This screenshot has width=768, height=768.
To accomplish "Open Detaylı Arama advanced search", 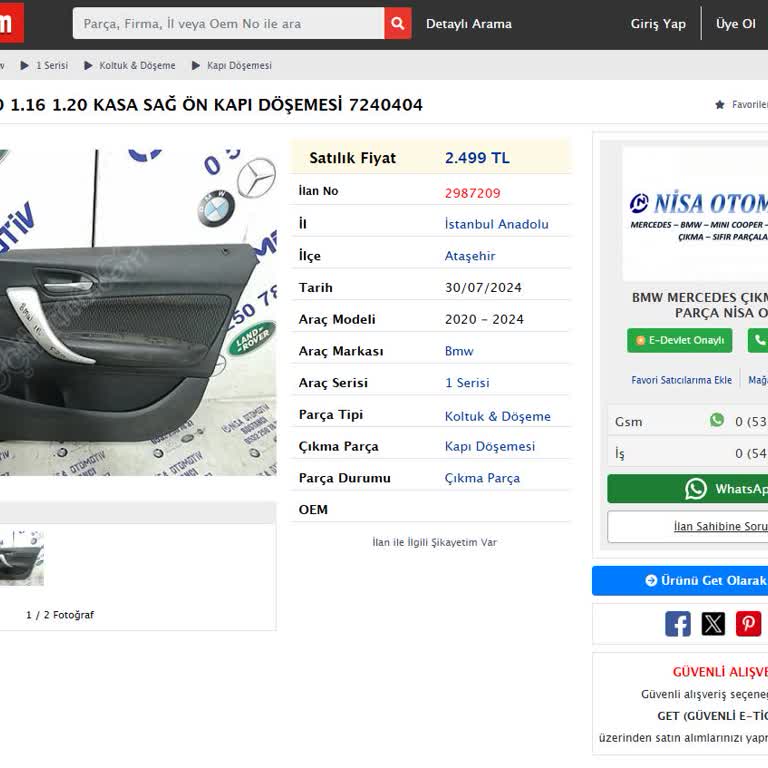I will tap(469, 24).
